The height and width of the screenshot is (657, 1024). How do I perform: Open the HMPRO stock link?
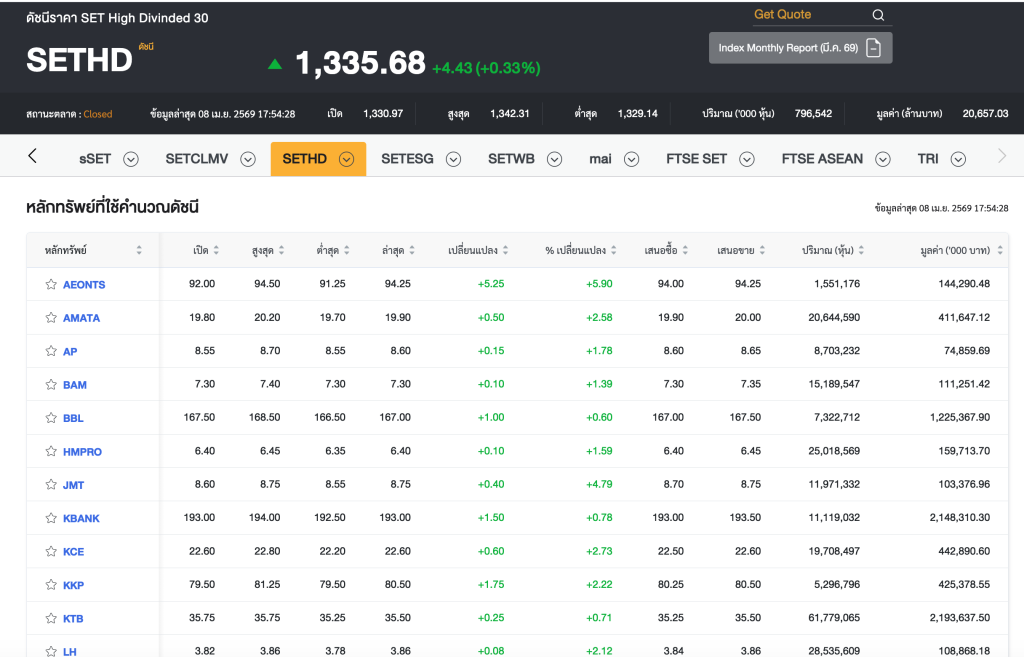[82, 452]
